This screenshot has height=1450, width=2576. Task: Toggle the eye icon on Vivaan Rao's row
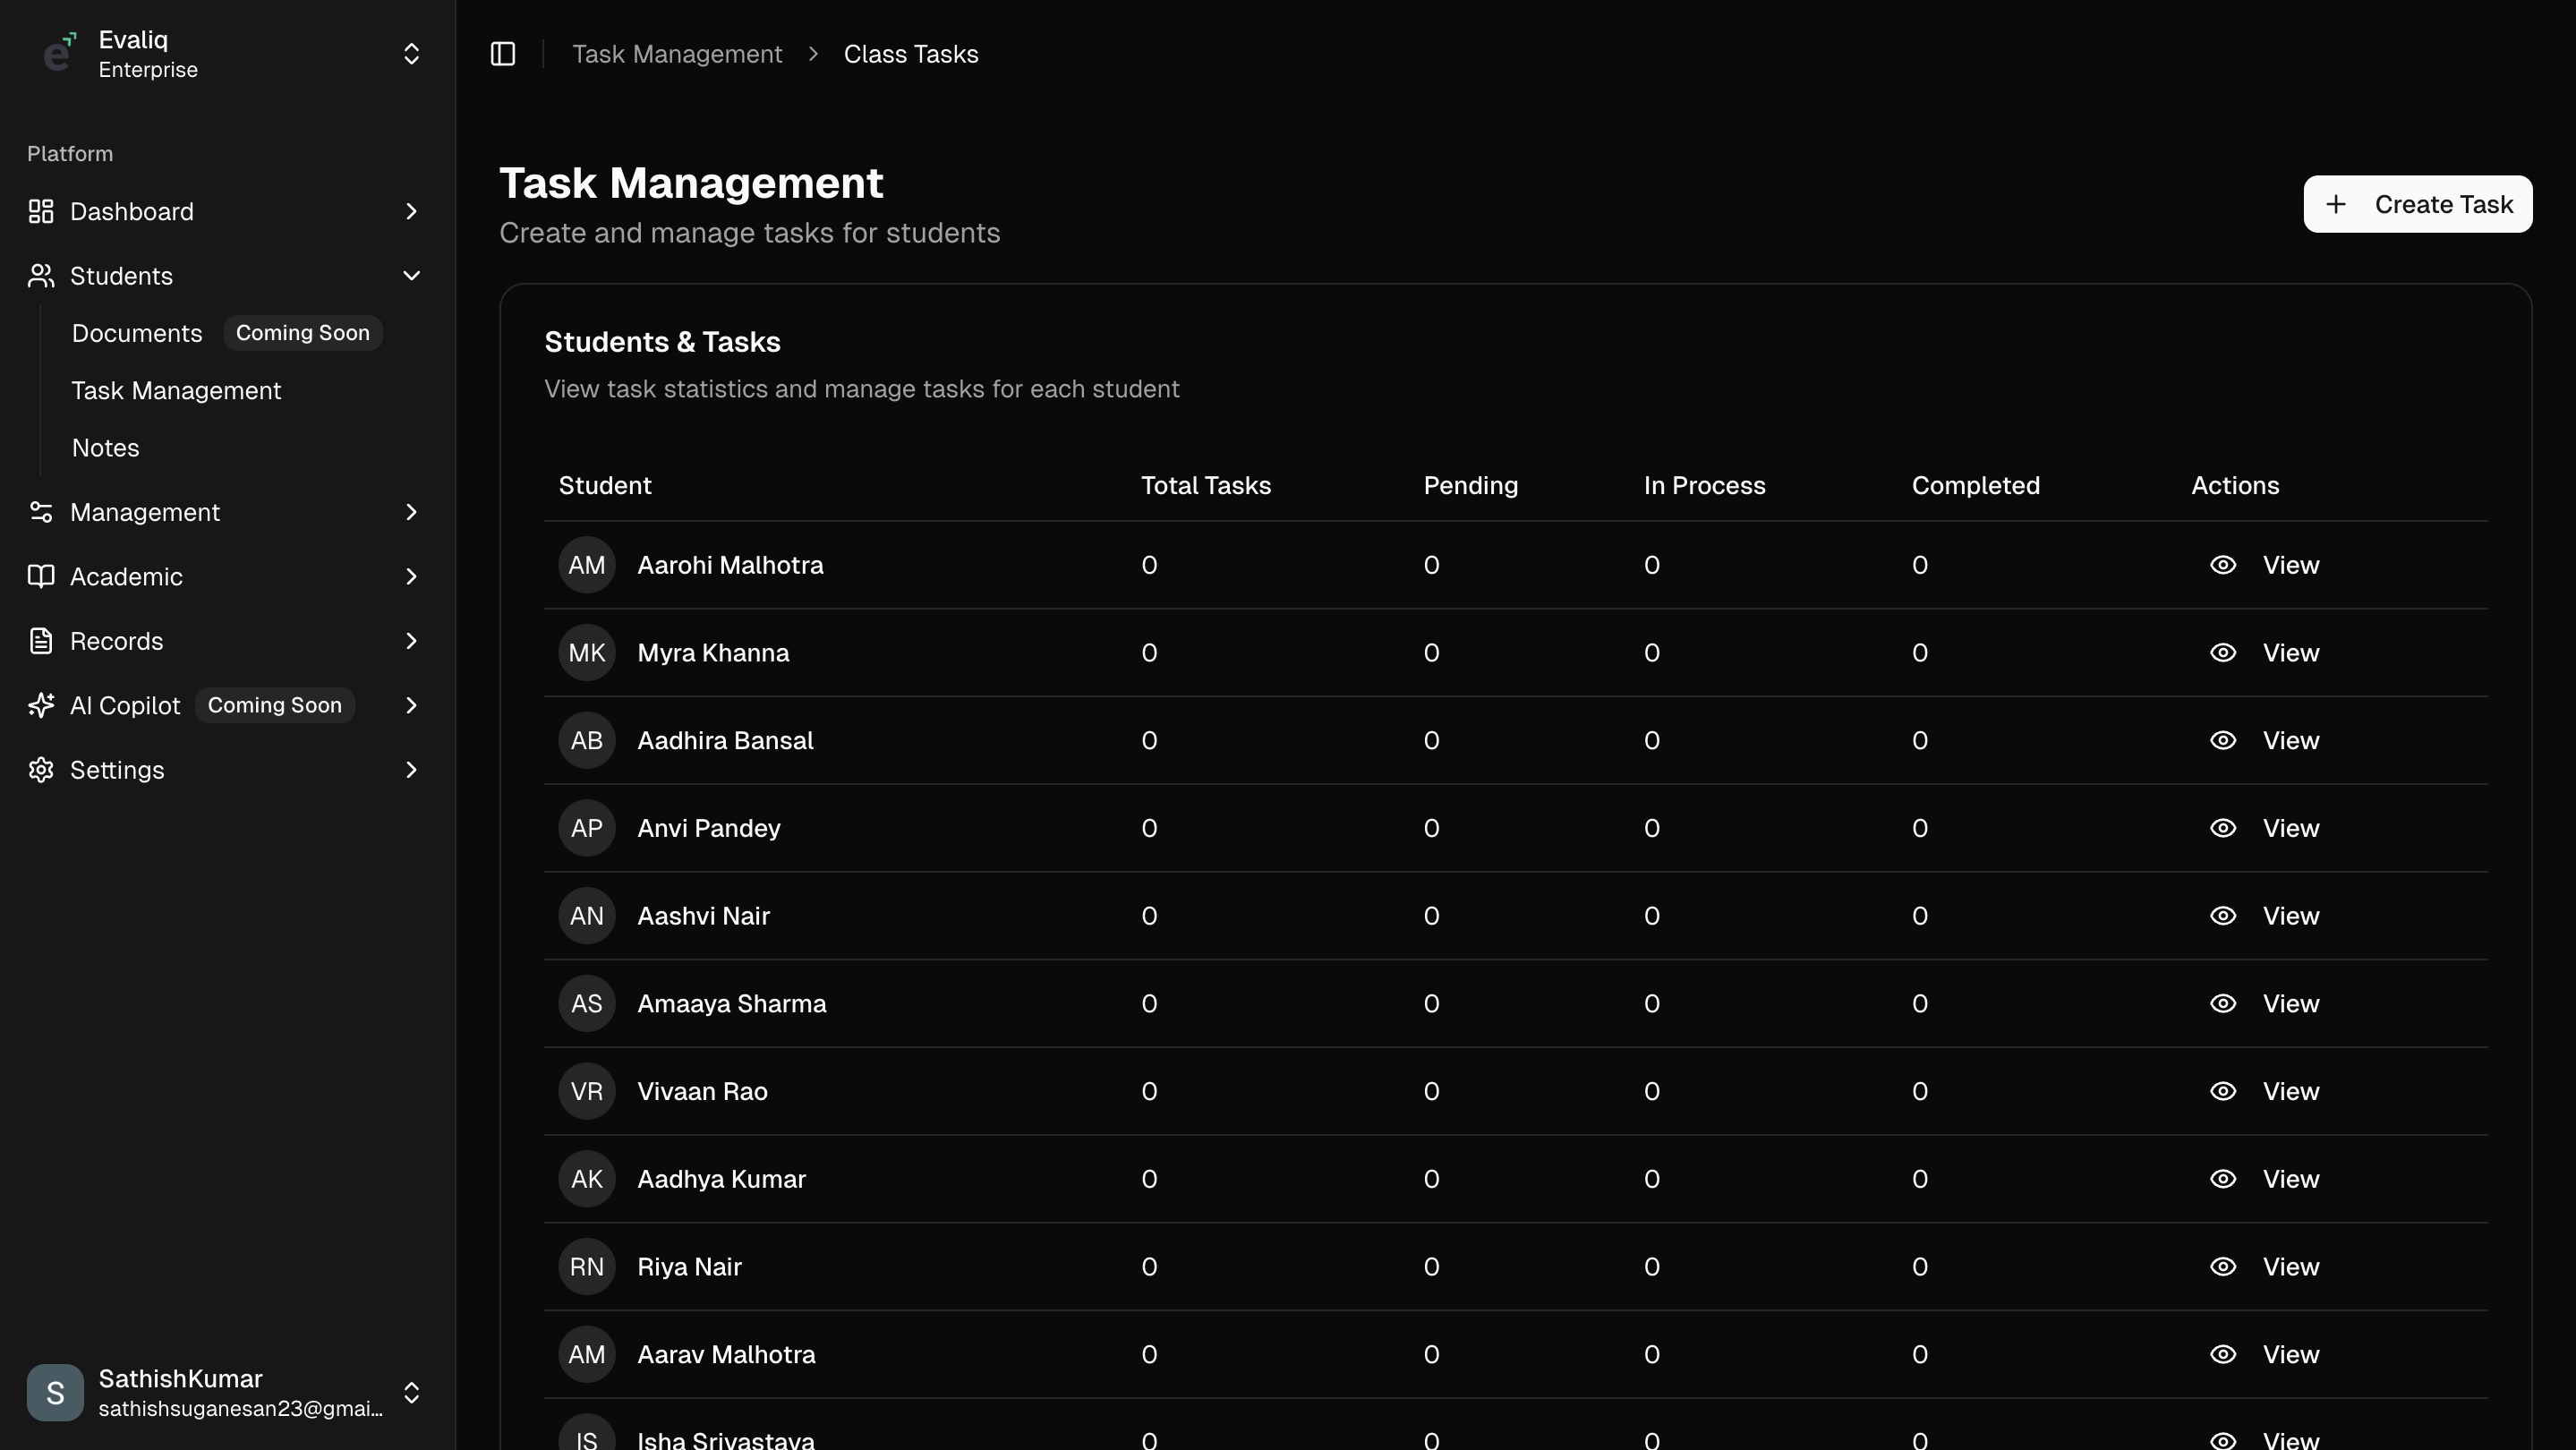[x=2222, y=1091]
